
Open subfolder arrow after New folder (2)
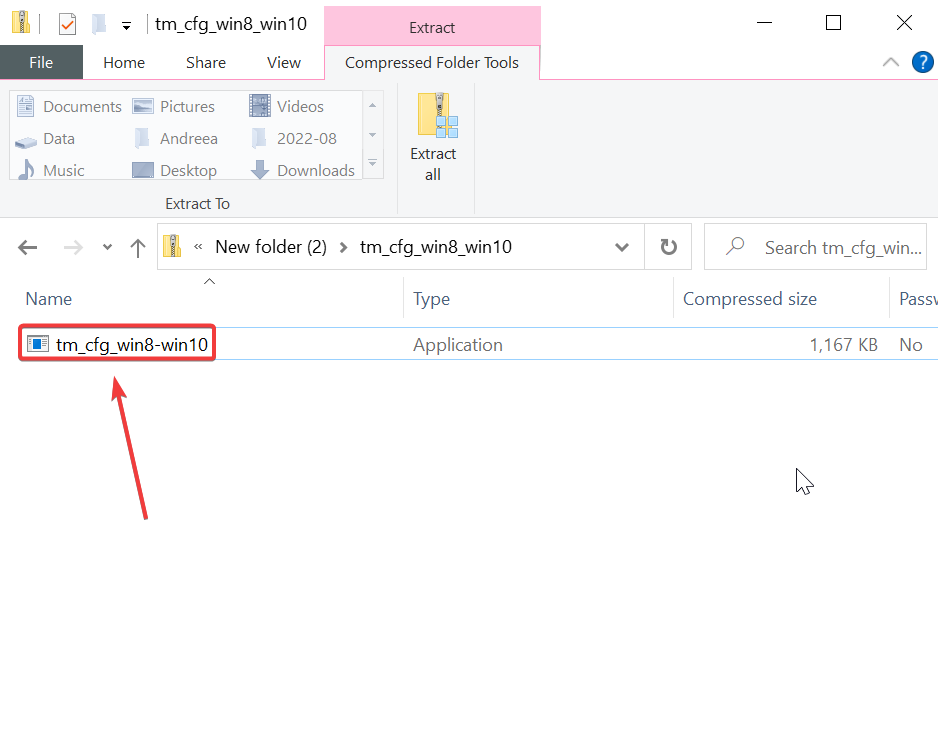point(343,247)
